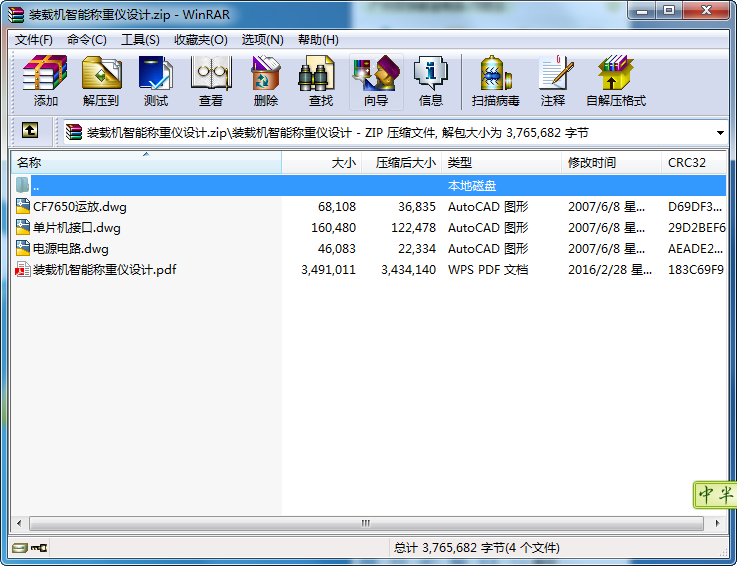Click the 自解压格式 (SFX) icon
The image size is (737, 566).
[615, 81]
